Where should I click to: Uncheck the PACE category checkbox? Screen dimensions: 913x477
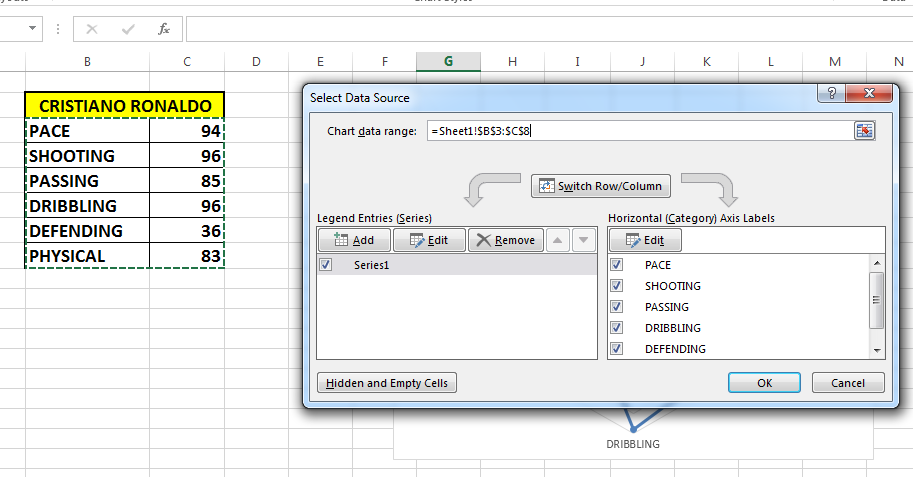click(617, 265)
